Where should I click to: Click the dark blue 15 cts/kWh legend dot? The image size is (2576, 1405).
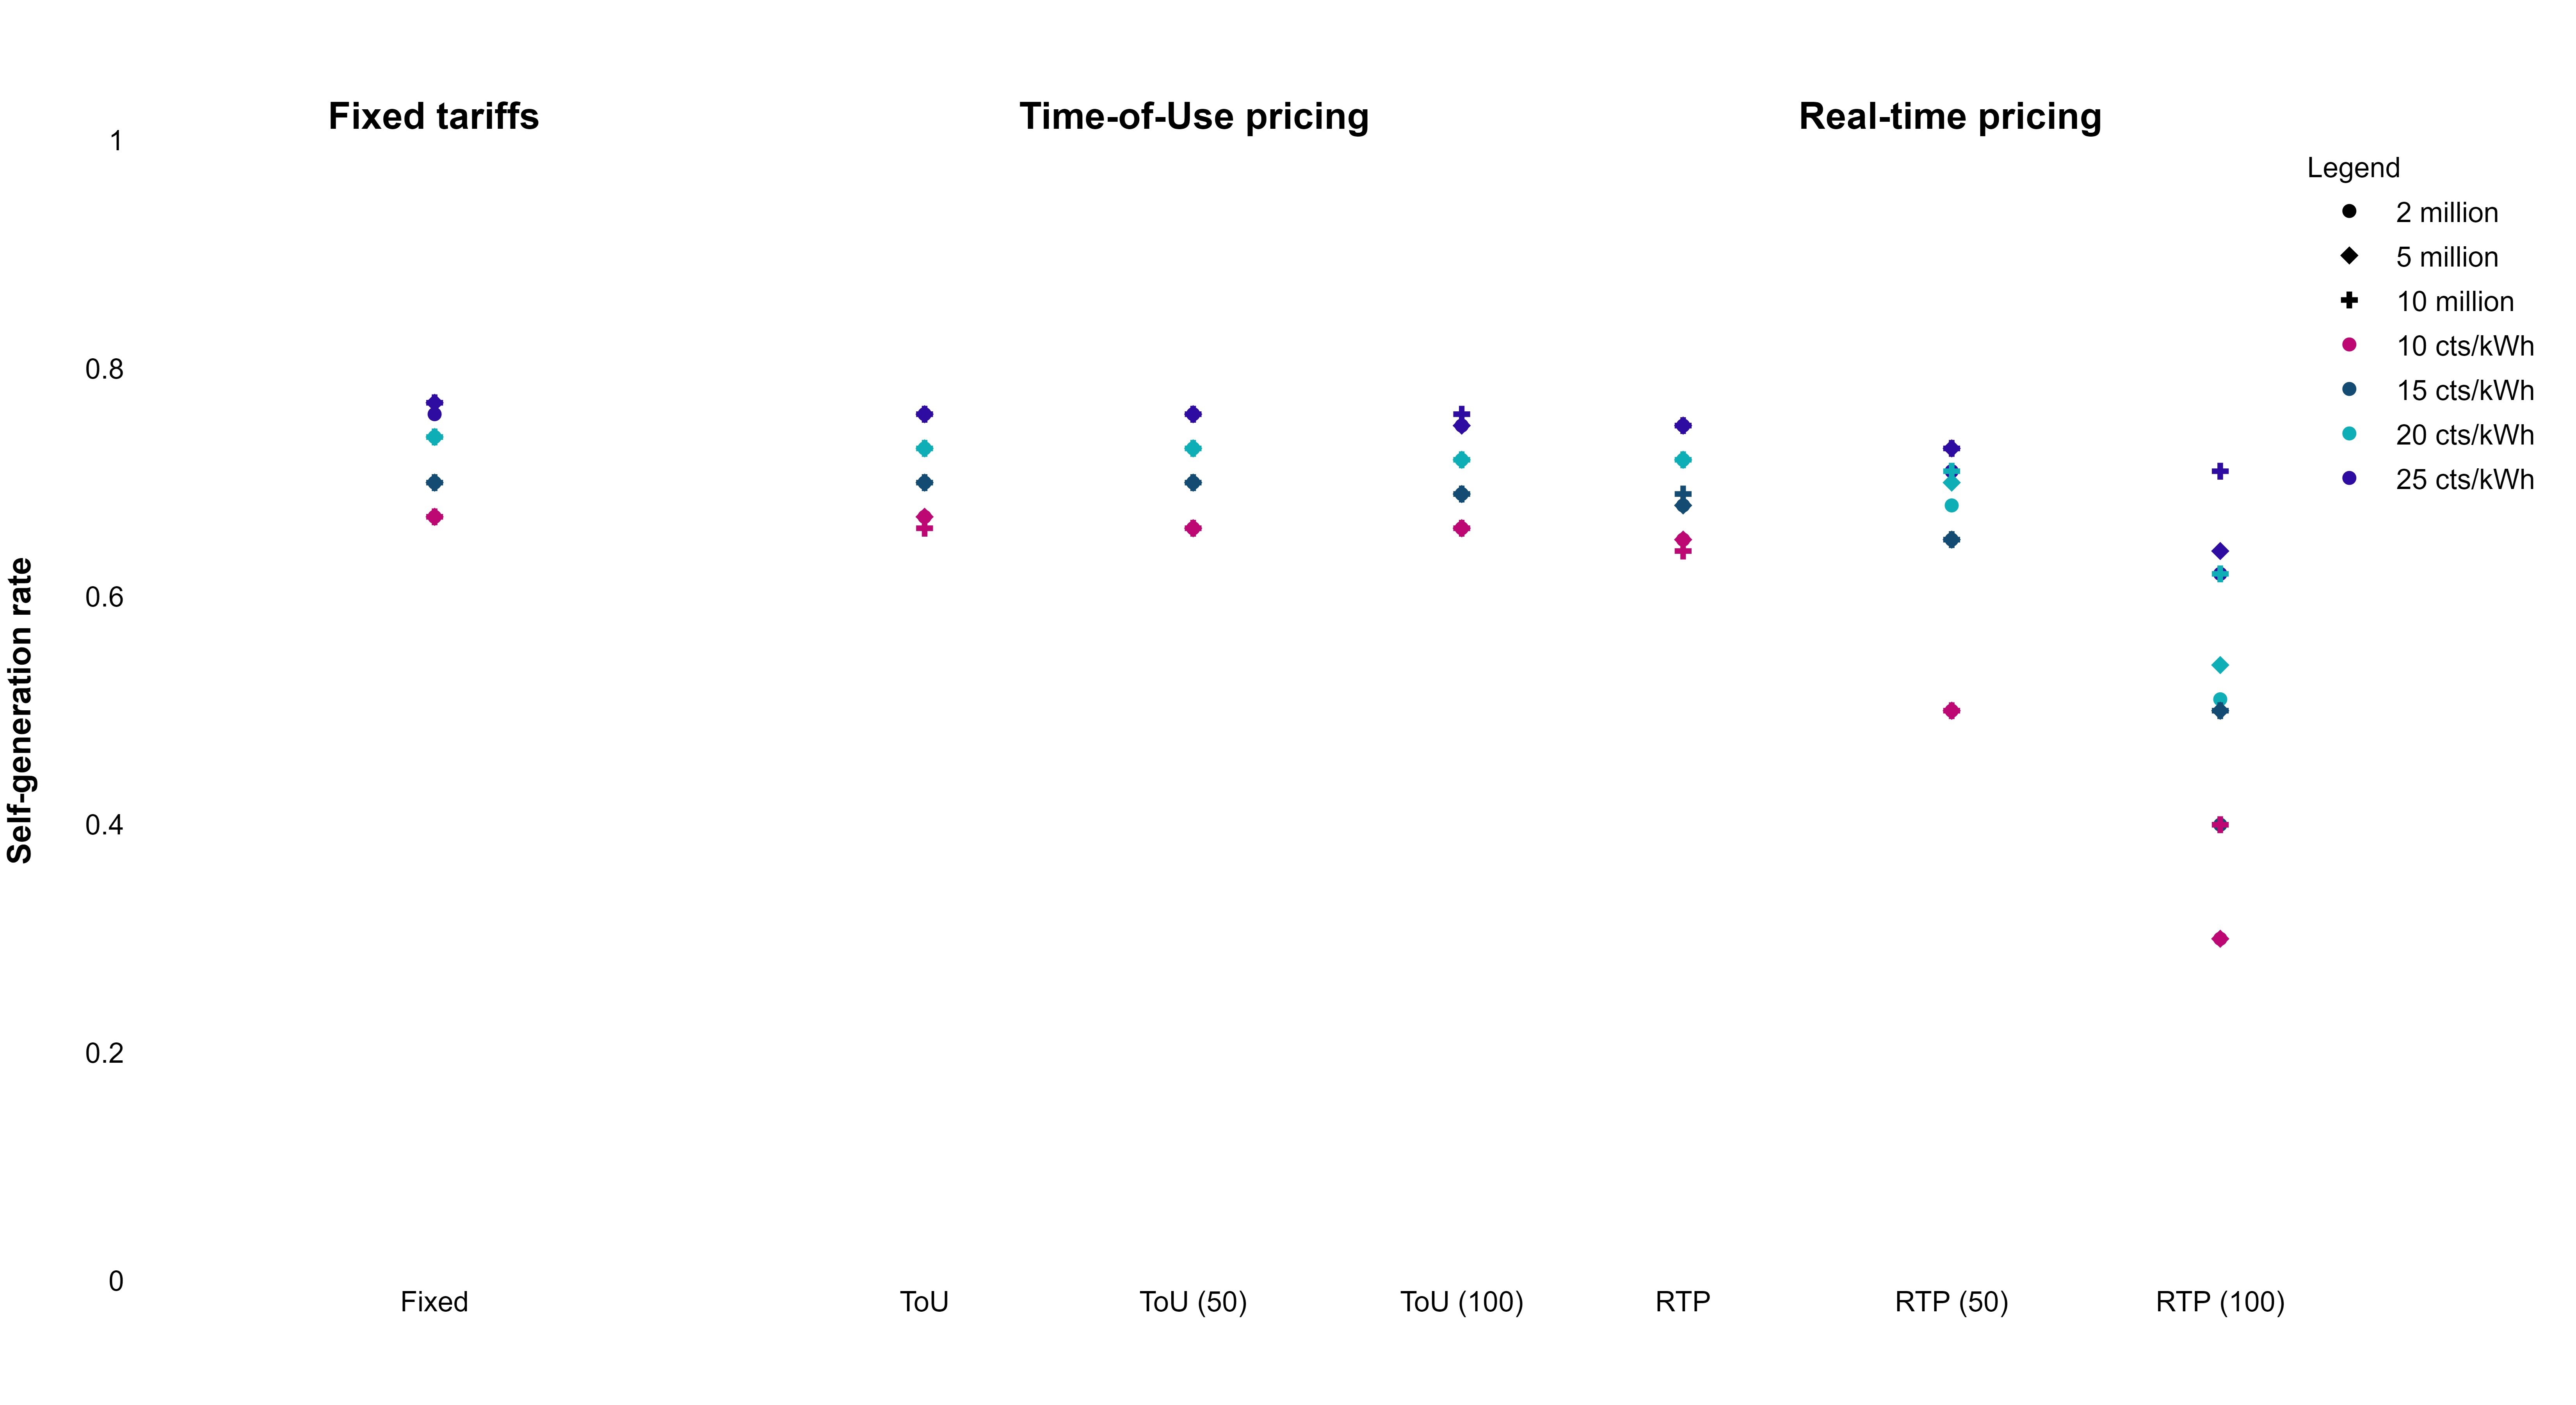(x=2349, y=390)
